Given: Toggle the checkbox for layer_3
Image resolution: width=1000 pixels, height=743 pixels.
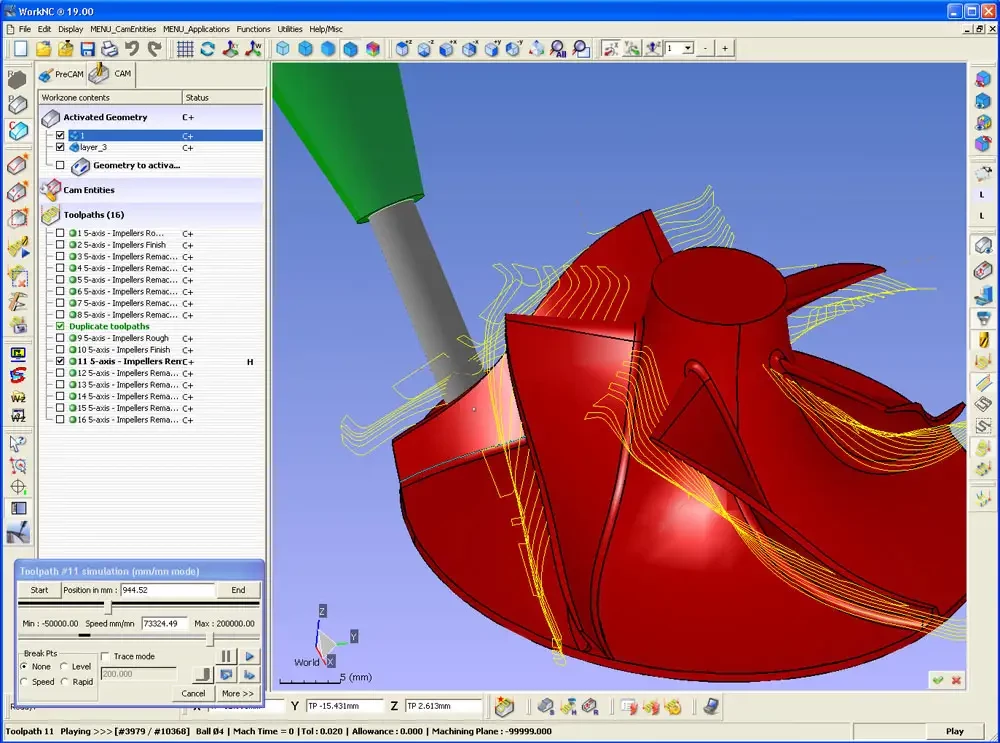Looking at the screenshot, I should tap(60, 147).
